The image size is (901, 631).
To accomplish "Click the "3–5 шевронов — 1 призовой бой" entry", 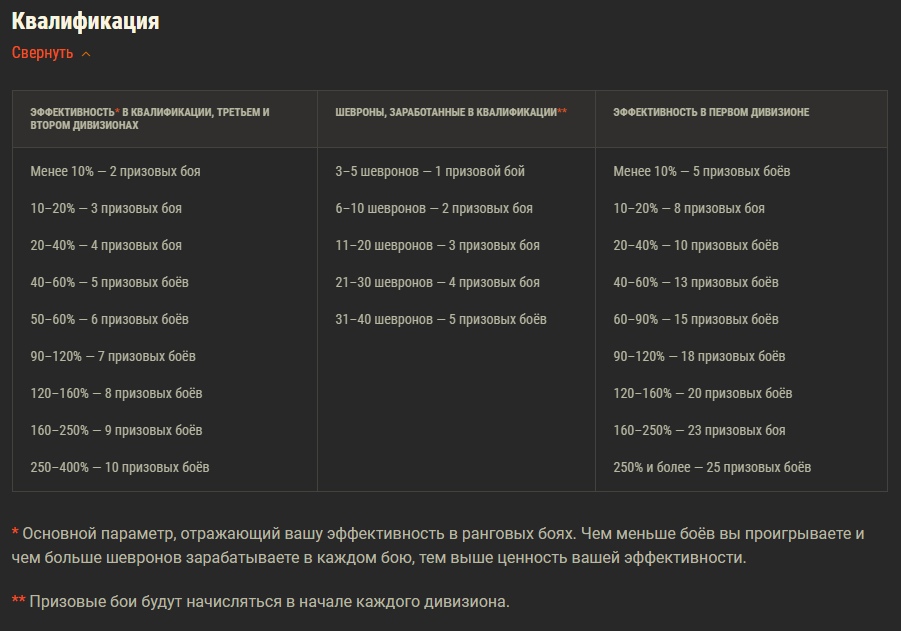I will 430,171.
